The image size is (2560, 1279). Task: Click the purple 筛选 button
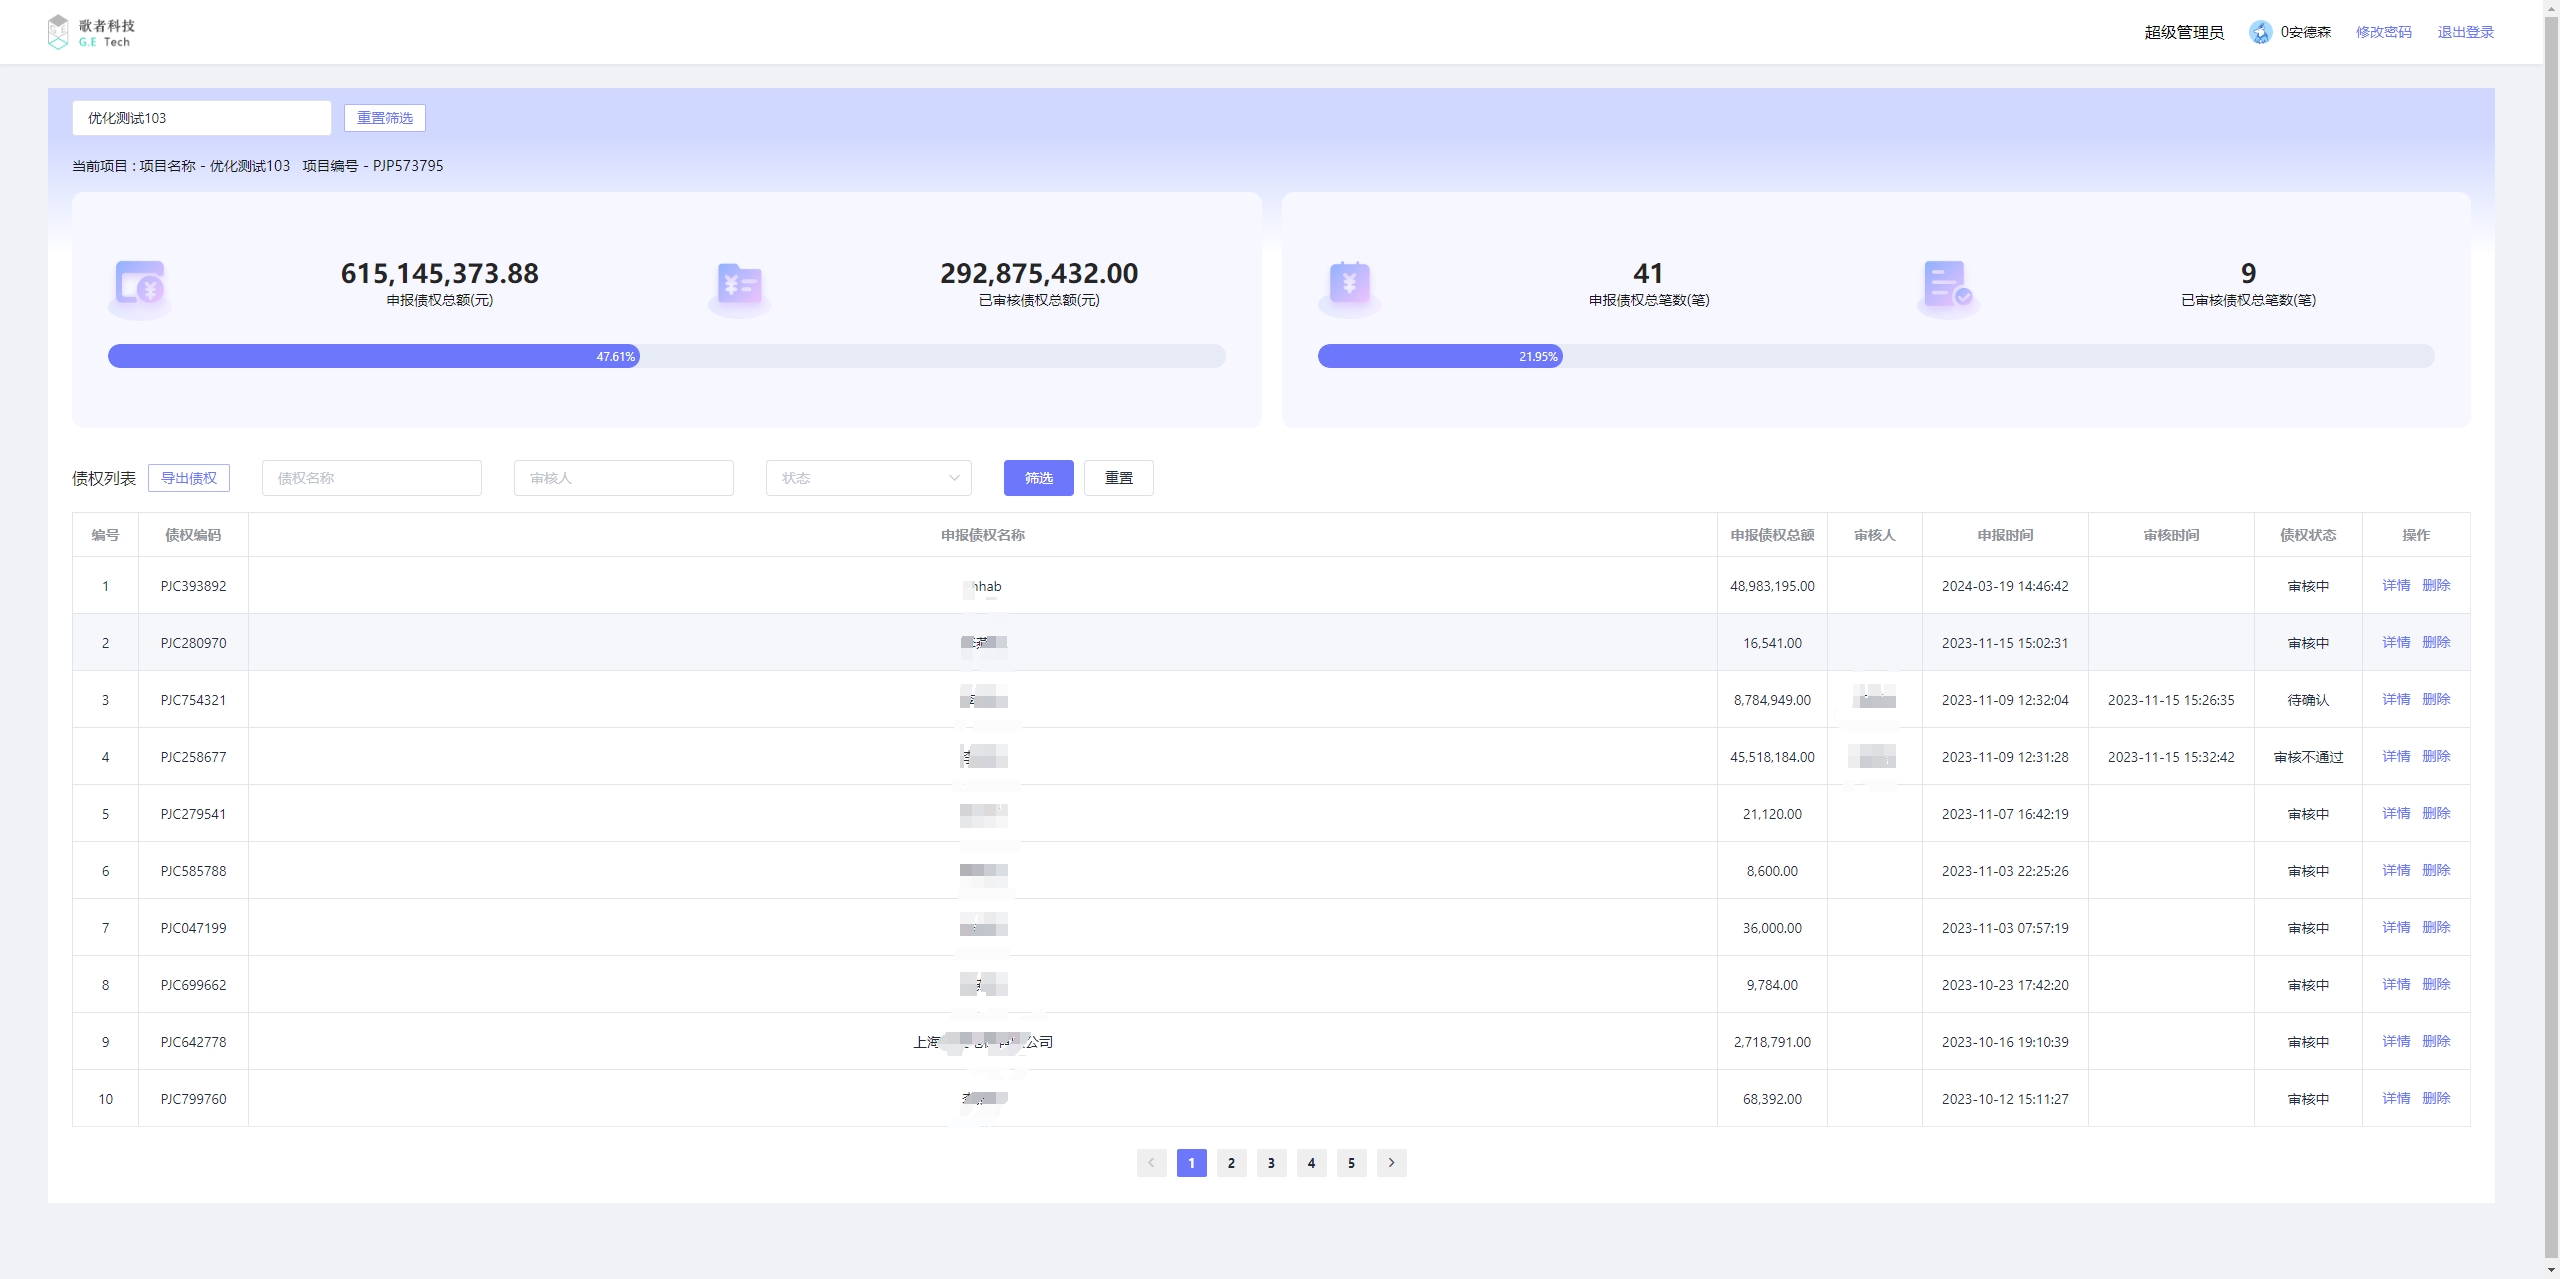[1039, 478]
